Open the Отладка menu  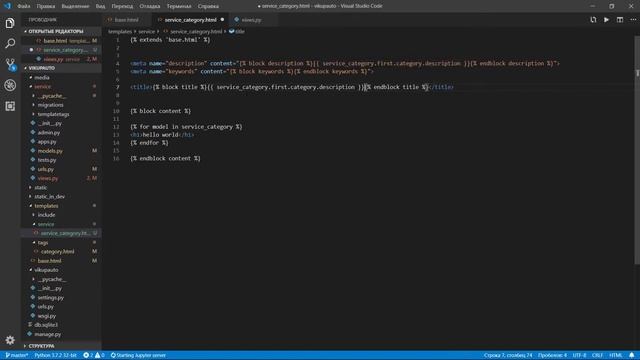(x=149, y=6)
